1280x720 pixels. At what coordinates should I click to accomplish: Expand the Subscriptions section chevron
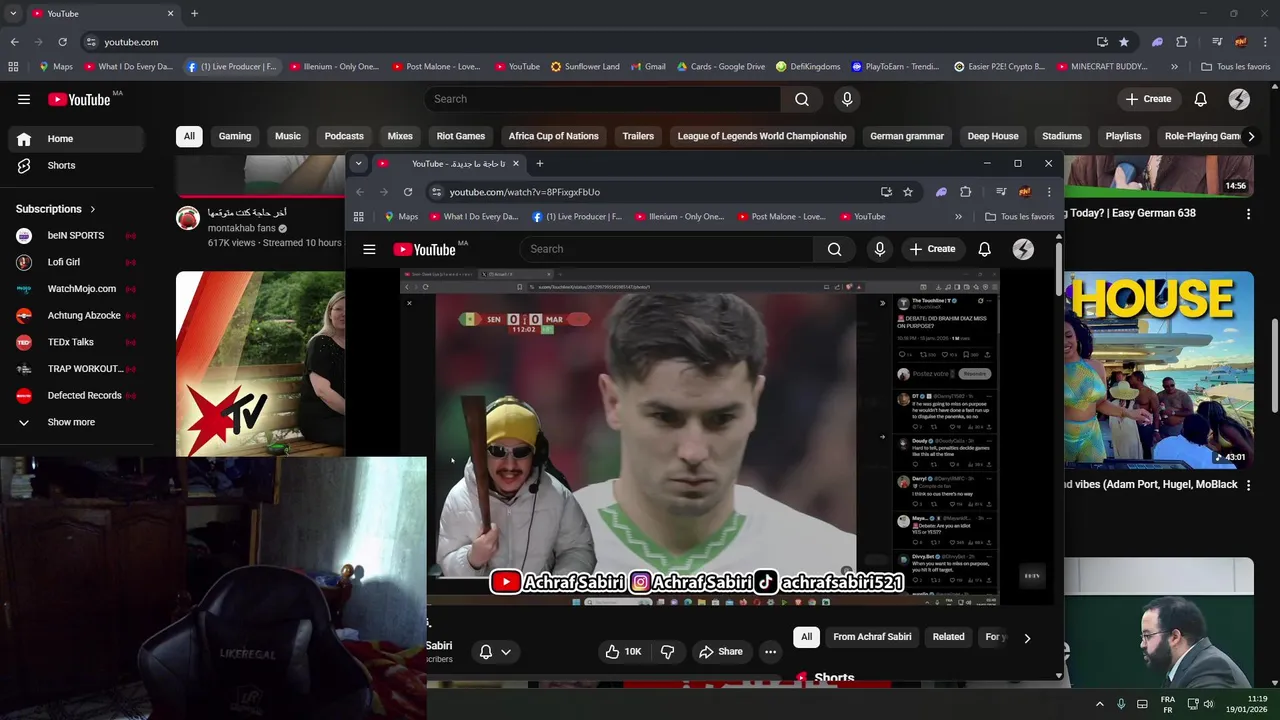point(93,209)
